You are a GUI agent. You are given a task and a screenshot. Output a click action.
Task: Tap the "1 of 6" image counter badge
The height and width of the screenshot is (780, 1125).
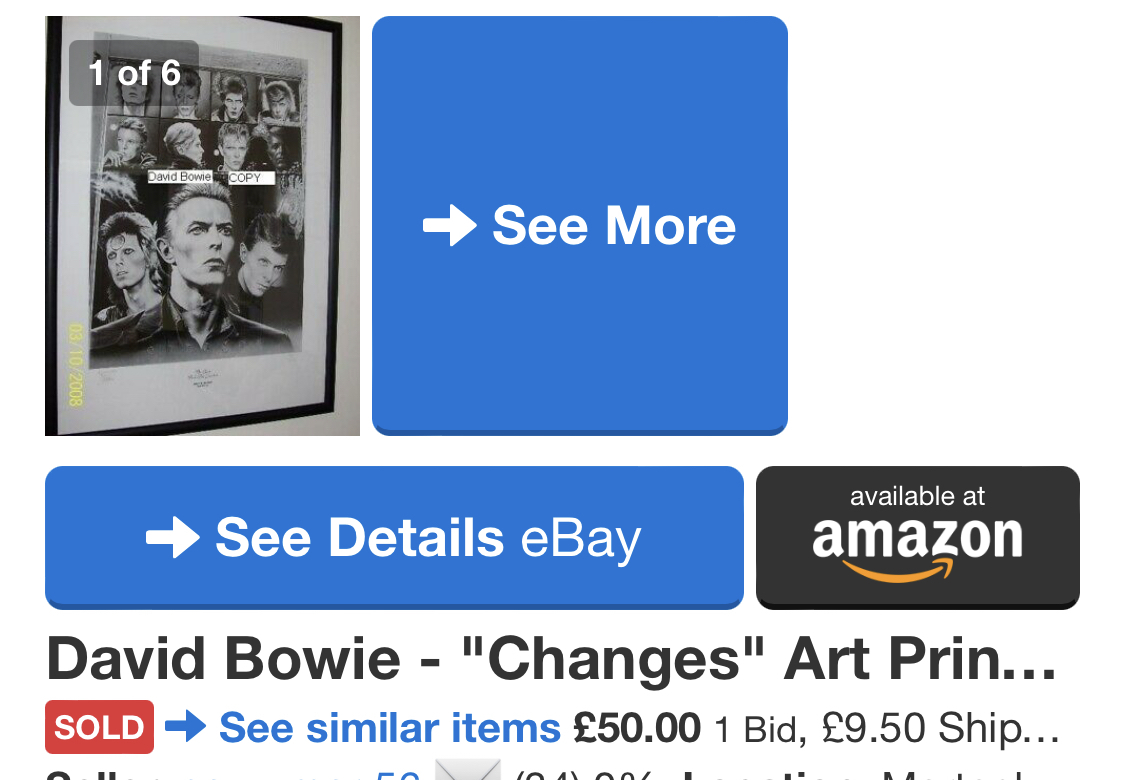point(134,73)
